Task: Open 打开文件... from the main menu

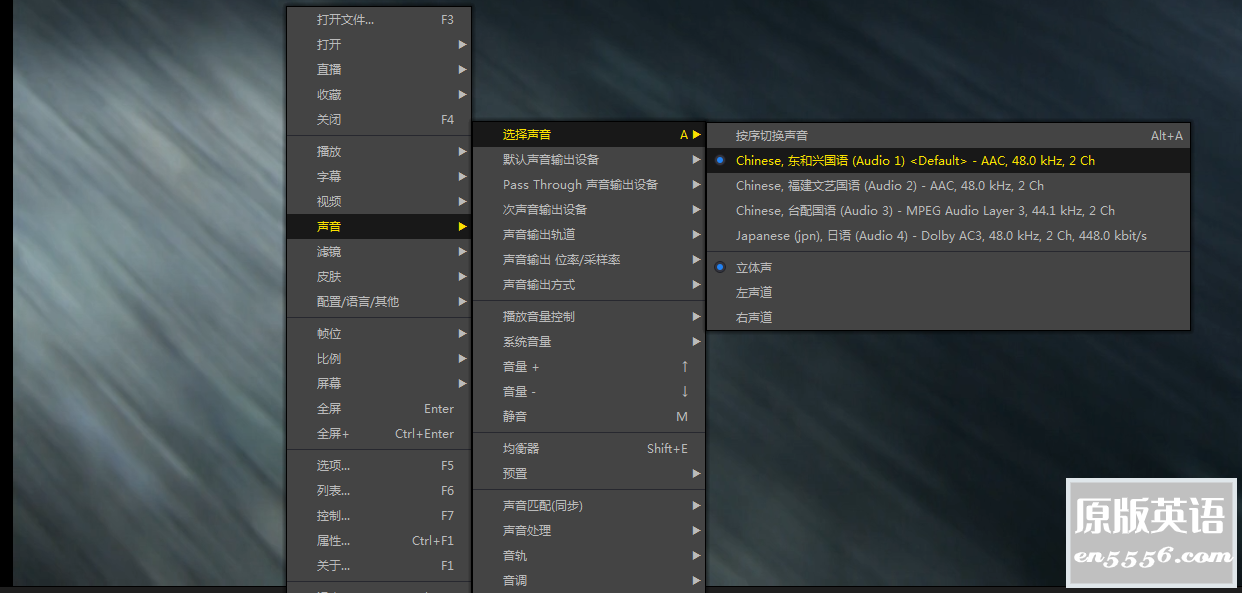Action: pyautogui.click(x=345, y=20)
